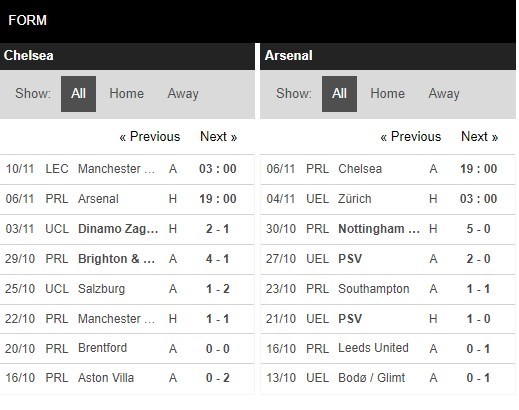Go to Next Chelsea fixtures
This screenshot has height=410, width=519.
[x=218, y=137]
